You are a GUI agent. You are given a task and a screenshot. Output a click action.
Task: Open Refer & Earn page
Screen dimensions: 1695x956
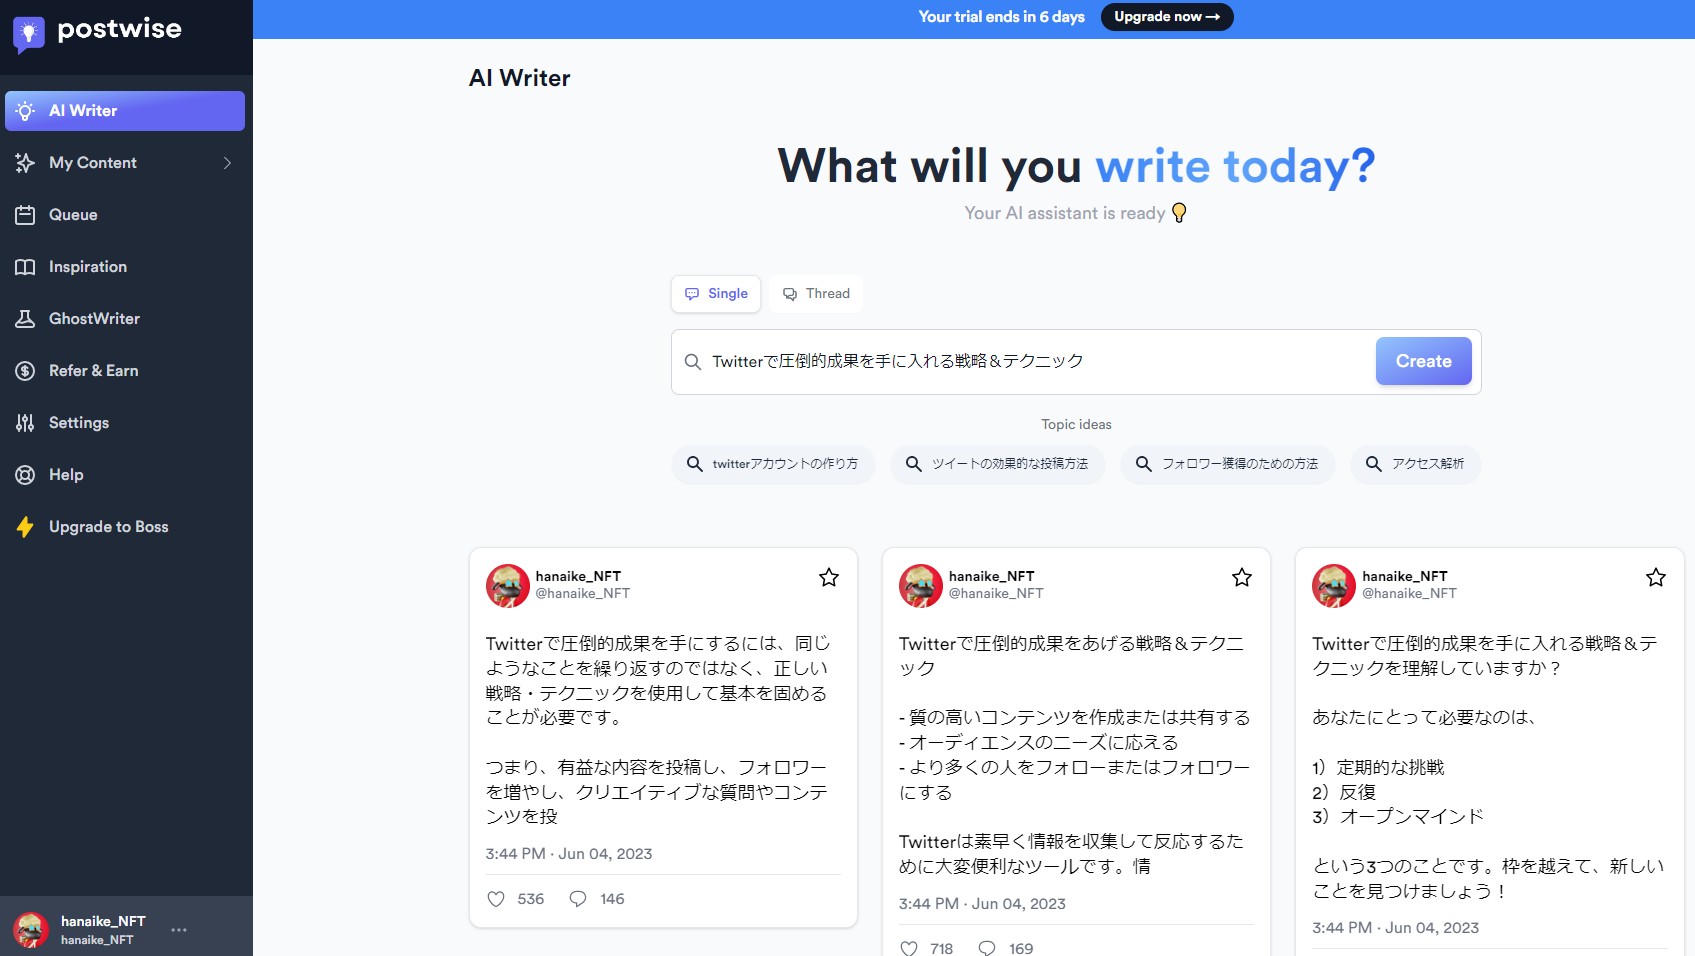click(x=125, y=371)
